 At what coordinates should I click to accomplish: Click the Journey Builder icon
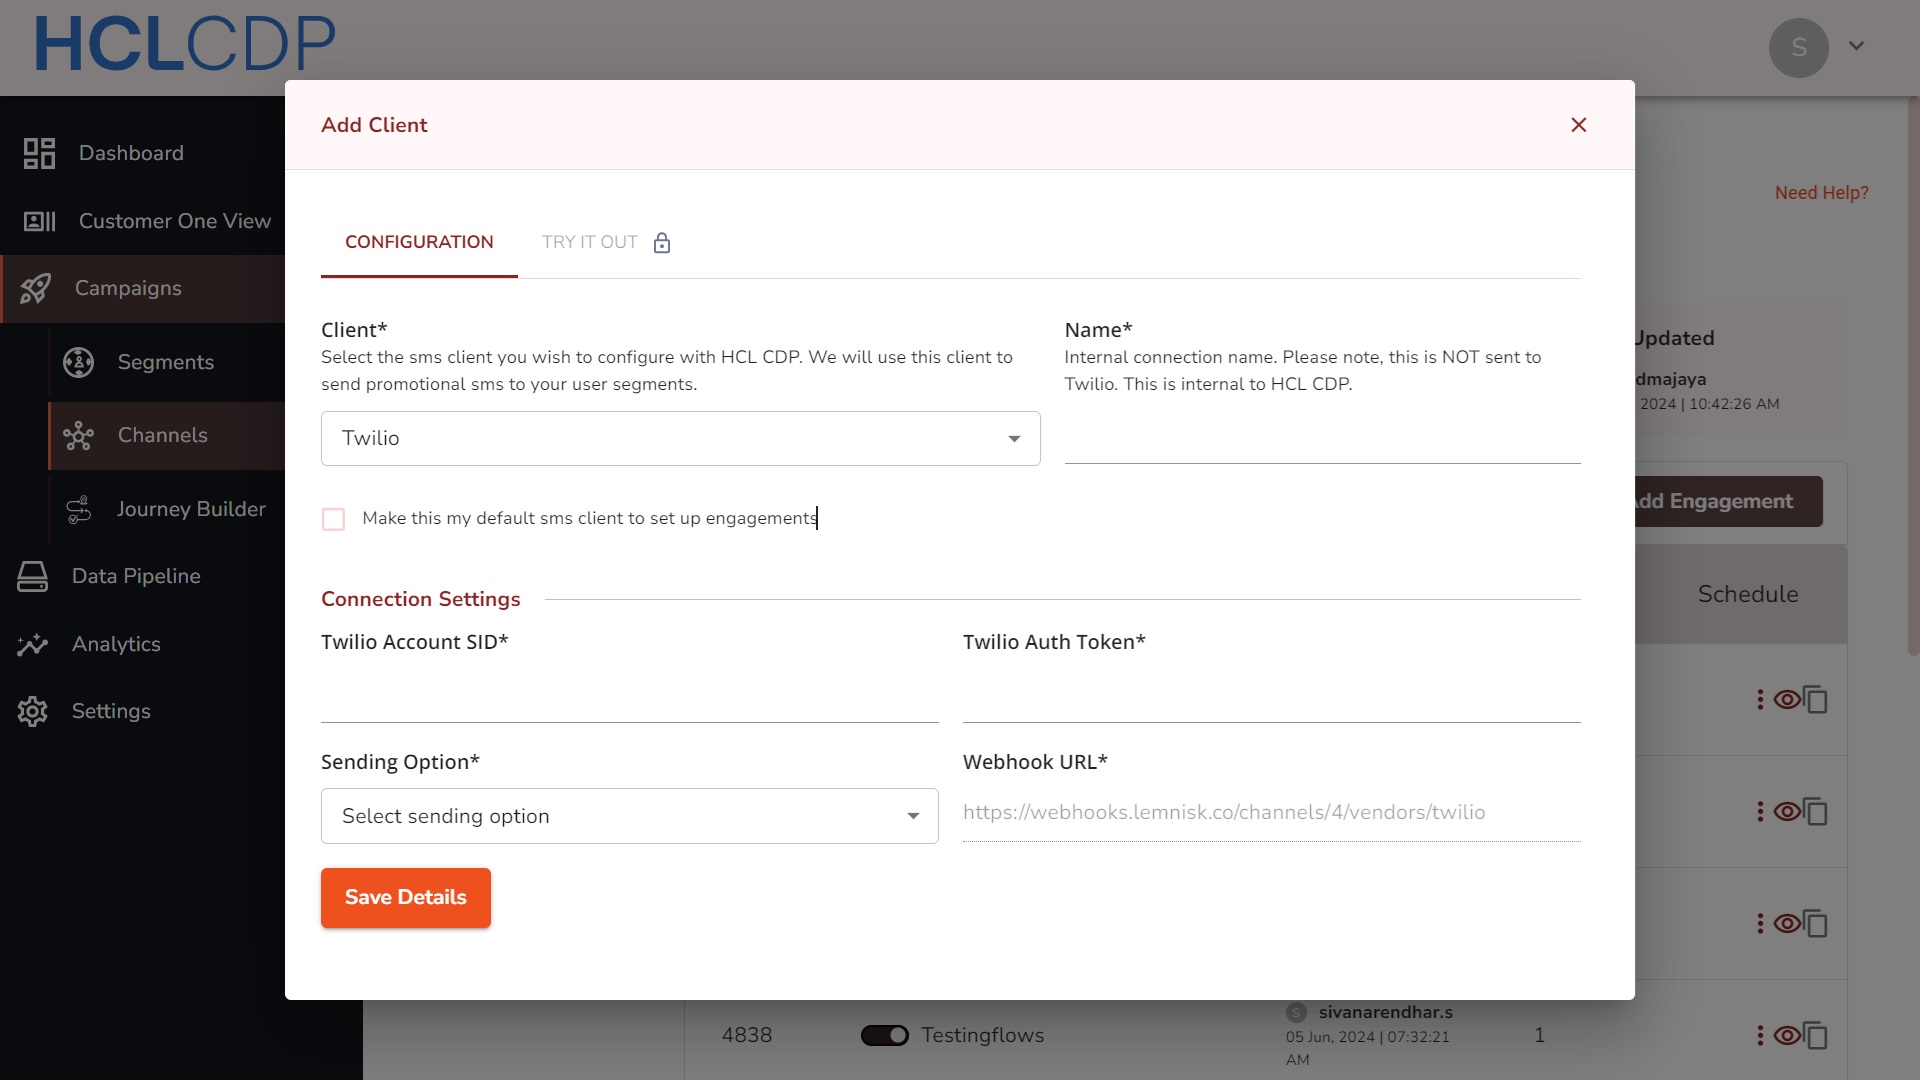coord(79,509)
